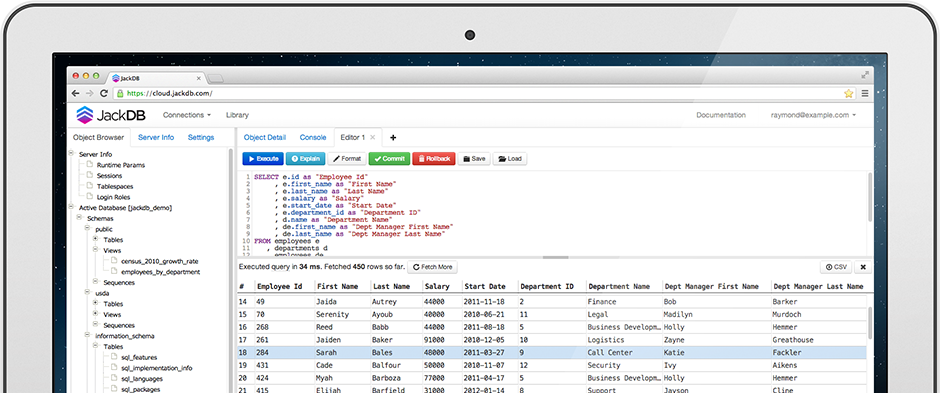This screenshot has height=393, width=940.
Task: Switch to the Settings tab
Action: (201, 137)
